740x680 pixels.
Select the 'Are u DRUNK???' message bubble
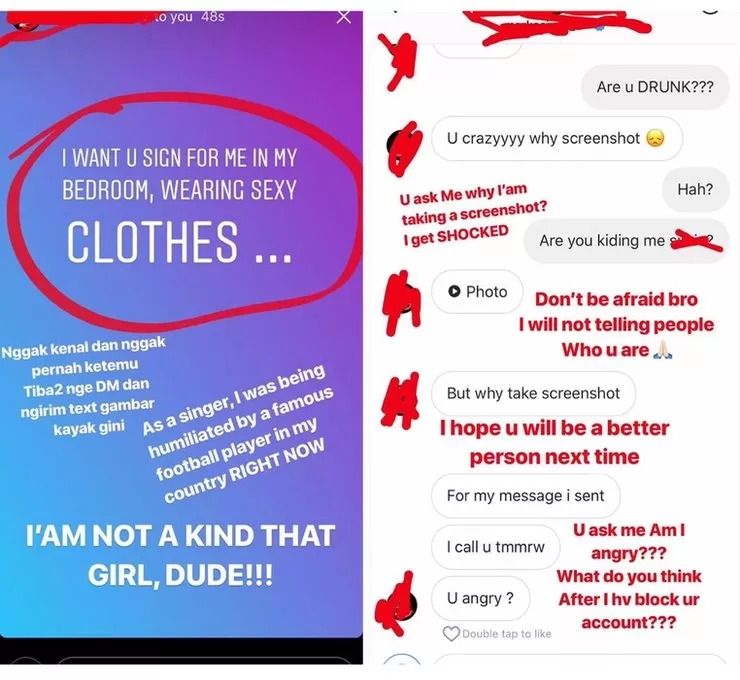click(655, 87)
